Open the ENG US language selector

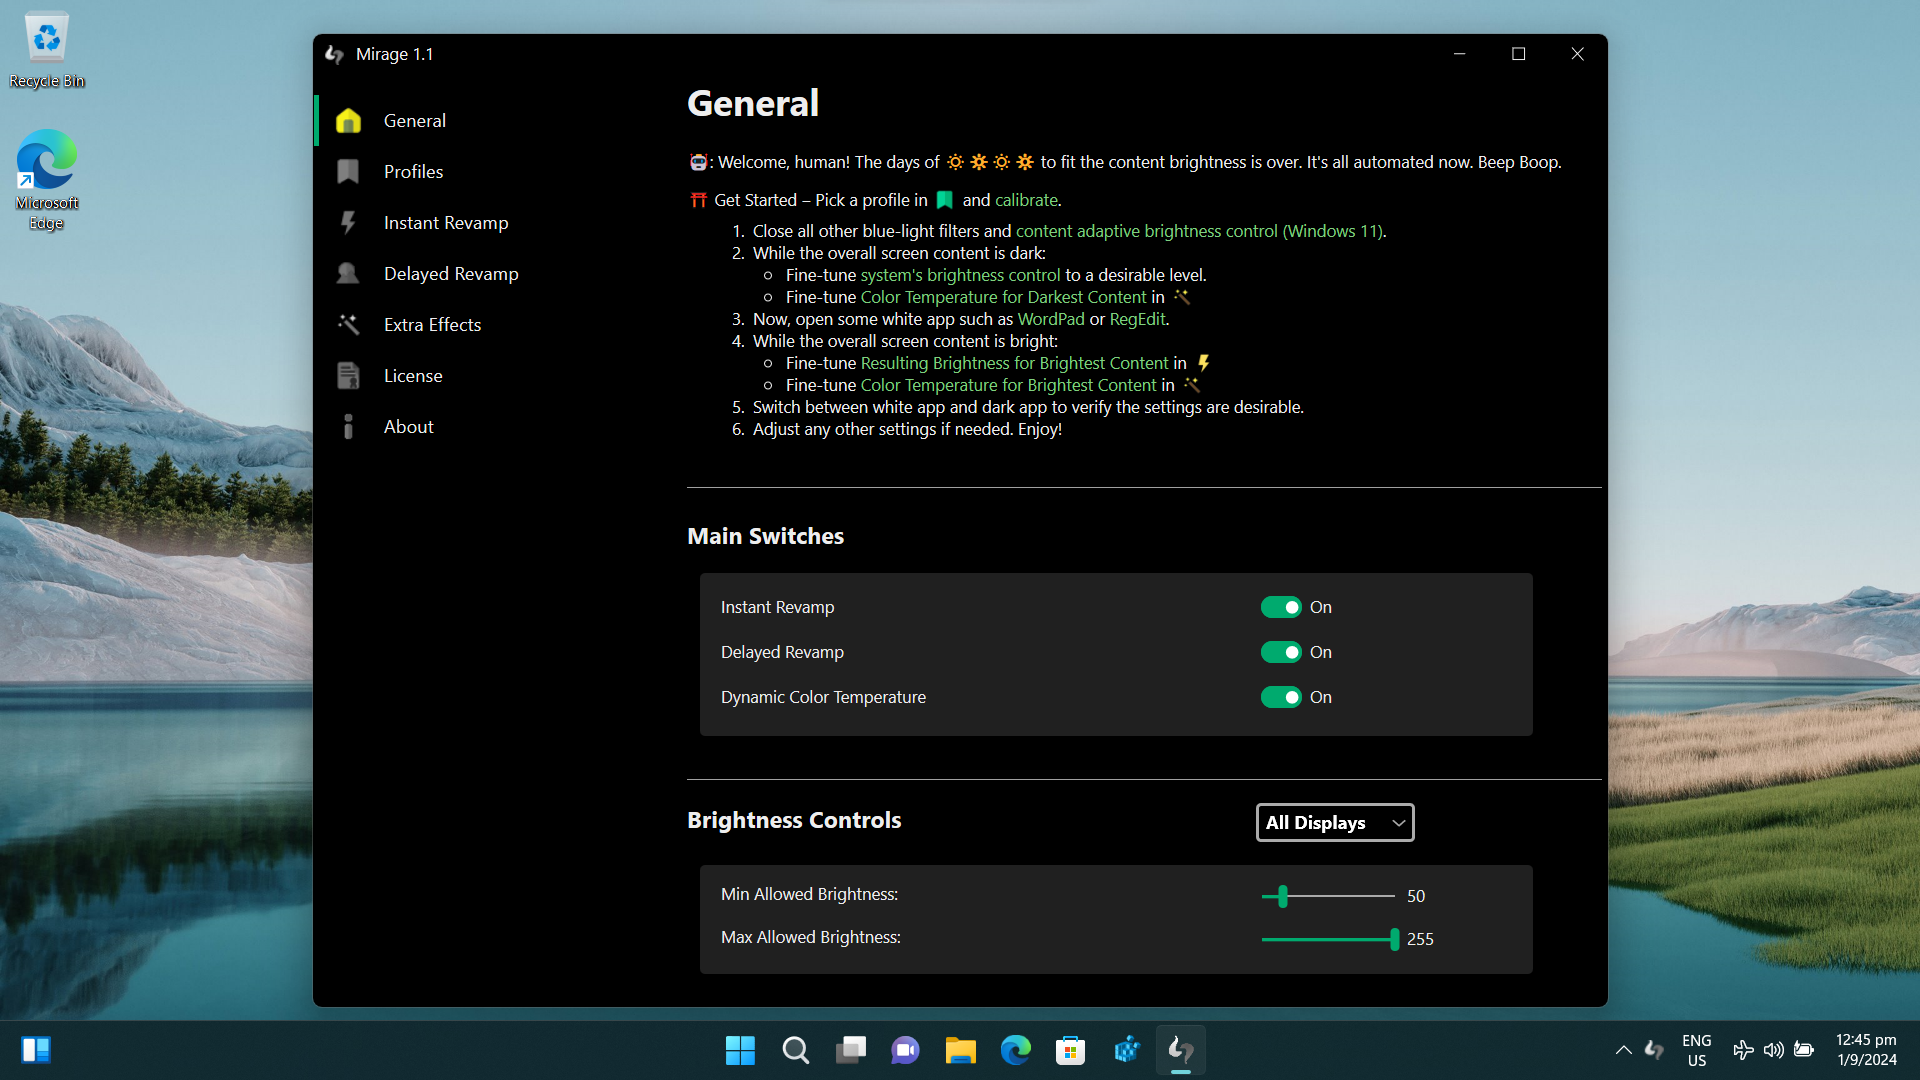[1697, 1050]
